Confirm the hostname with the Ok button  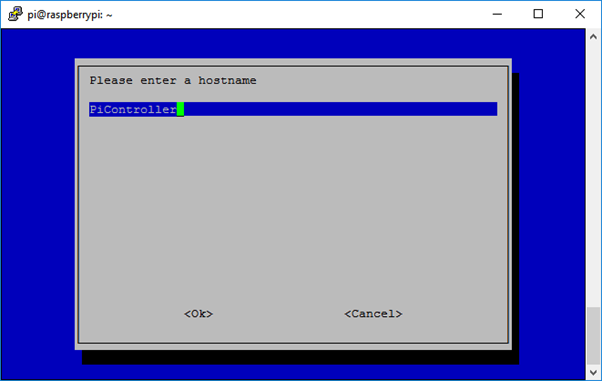(x=198, y=314)
